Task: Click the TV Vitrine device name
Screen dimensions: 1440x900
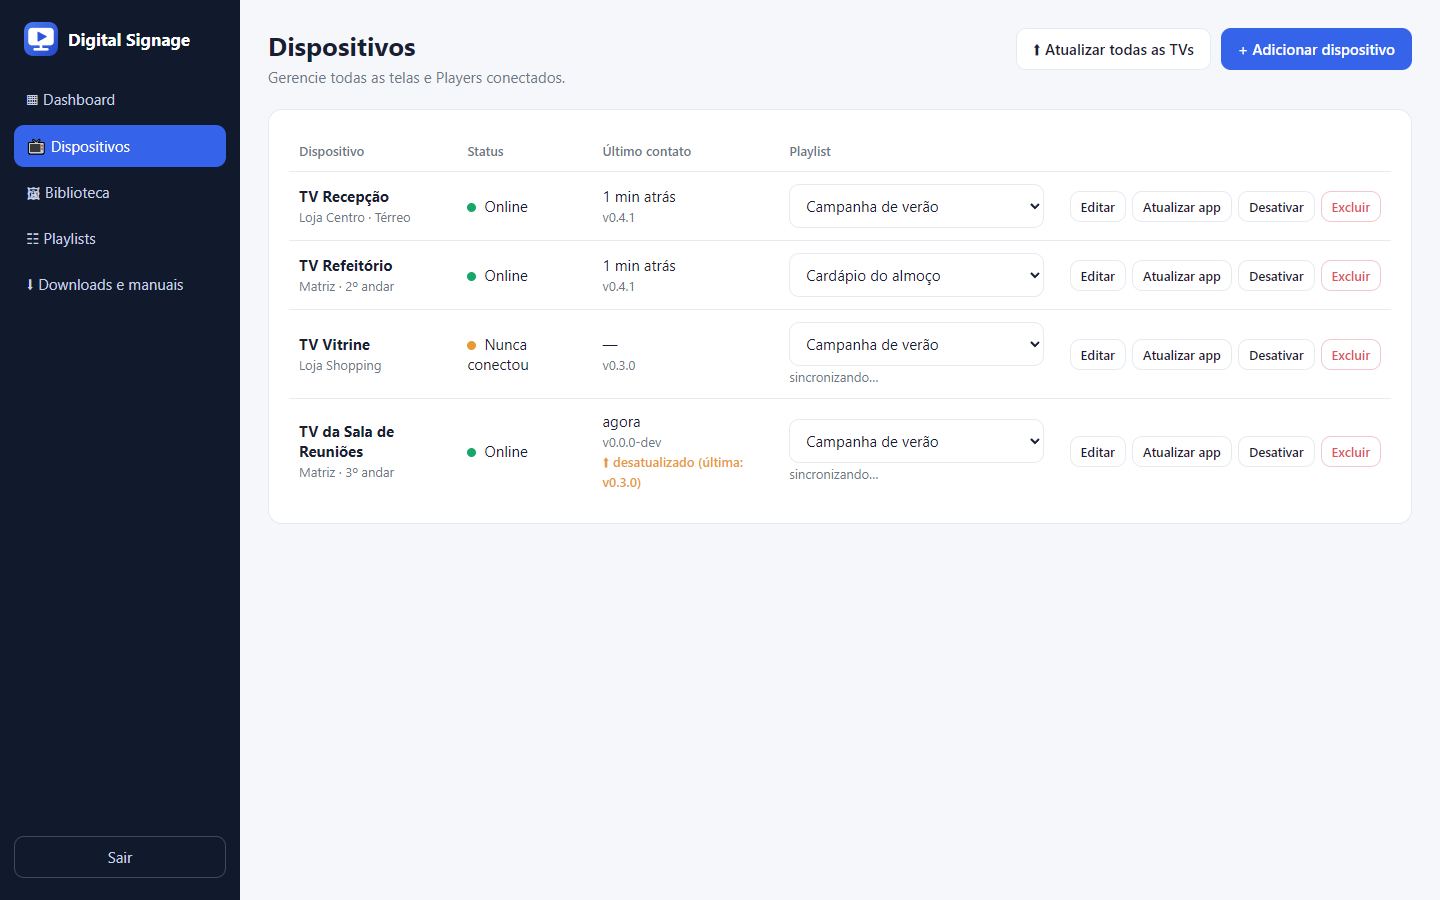Action: click(x=335, y=345)
